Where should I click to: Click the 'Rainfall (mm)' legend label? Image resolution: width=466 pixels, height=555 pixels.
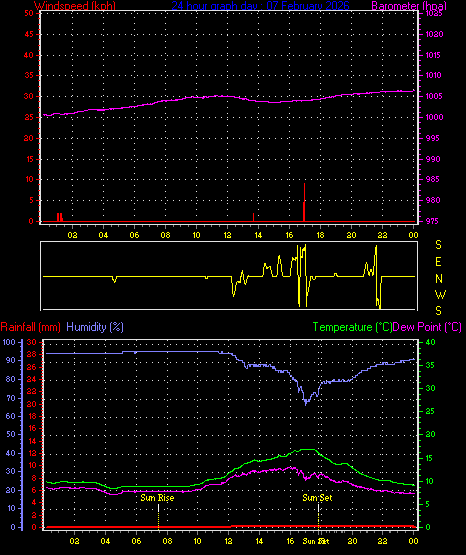click(30, 327)
